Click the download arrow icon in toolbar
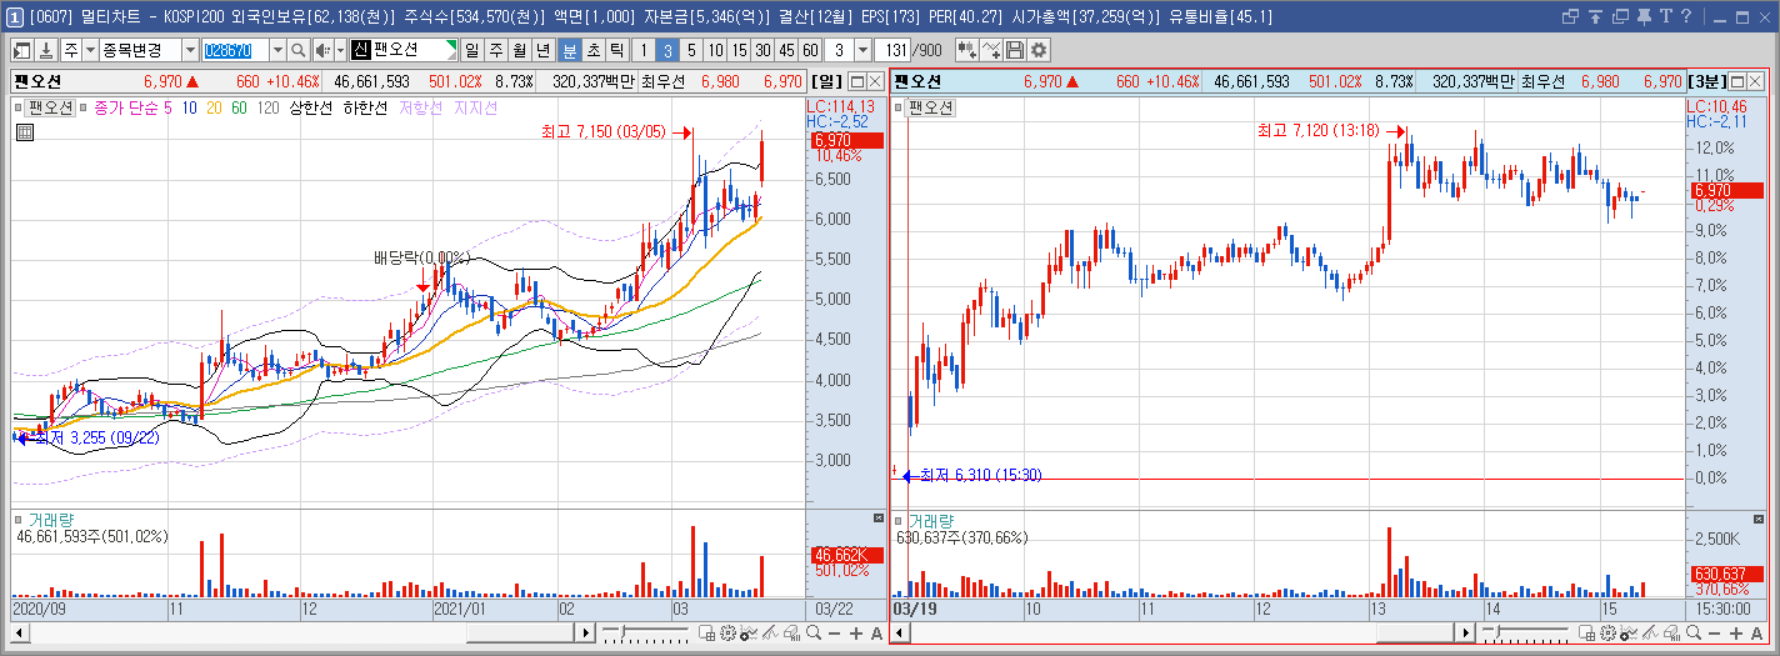 [x=45, y=50]
